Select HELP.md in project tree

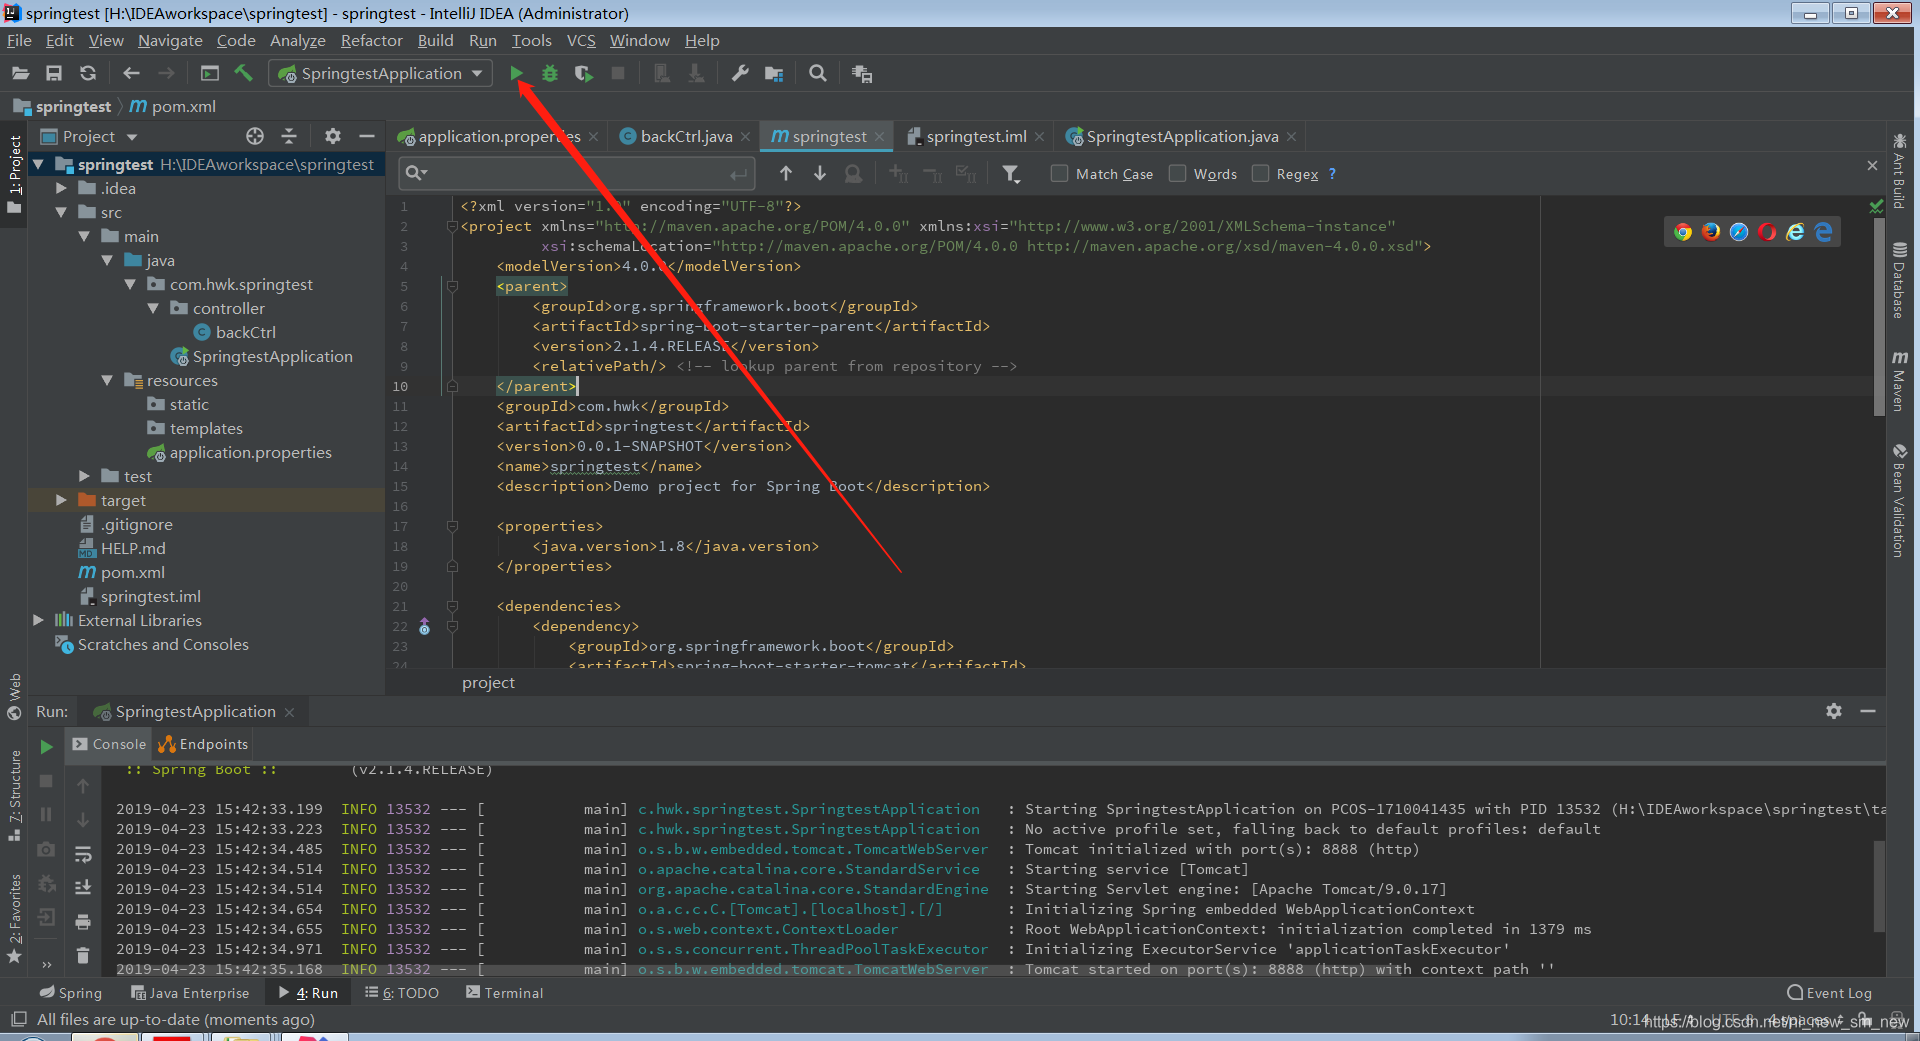[x=123, y=548]
